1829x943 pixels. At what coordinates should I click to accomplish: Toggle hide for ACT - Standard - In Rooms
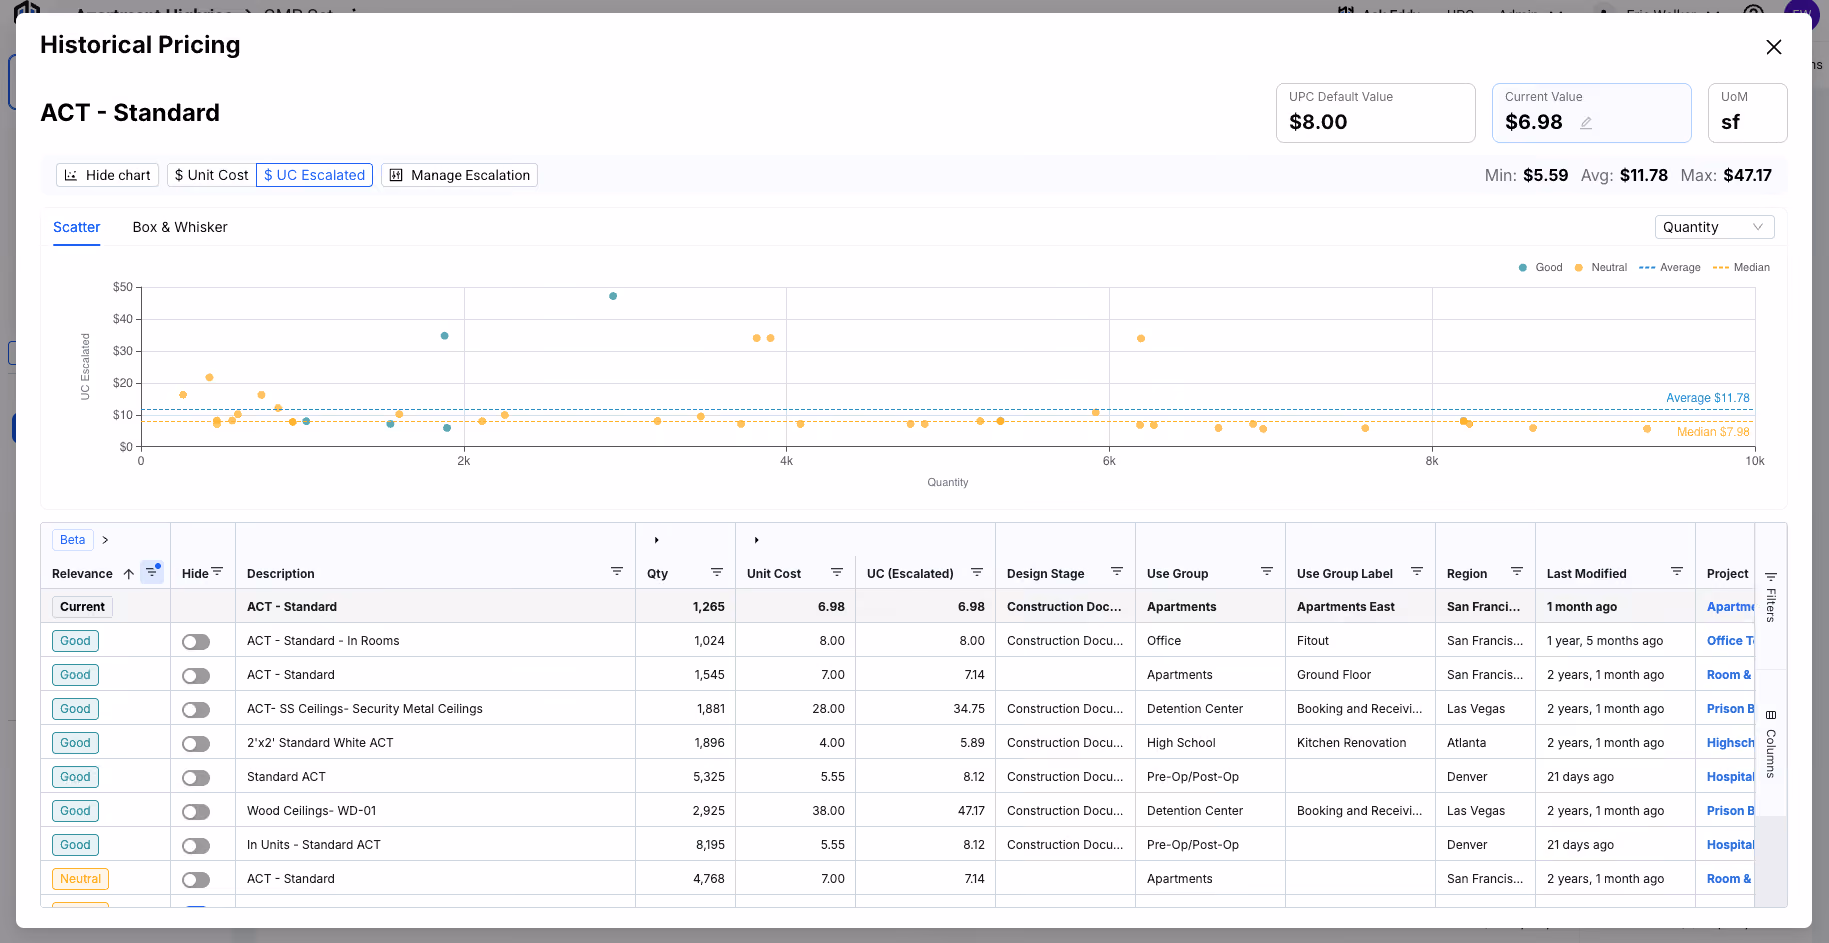[196, 642]
